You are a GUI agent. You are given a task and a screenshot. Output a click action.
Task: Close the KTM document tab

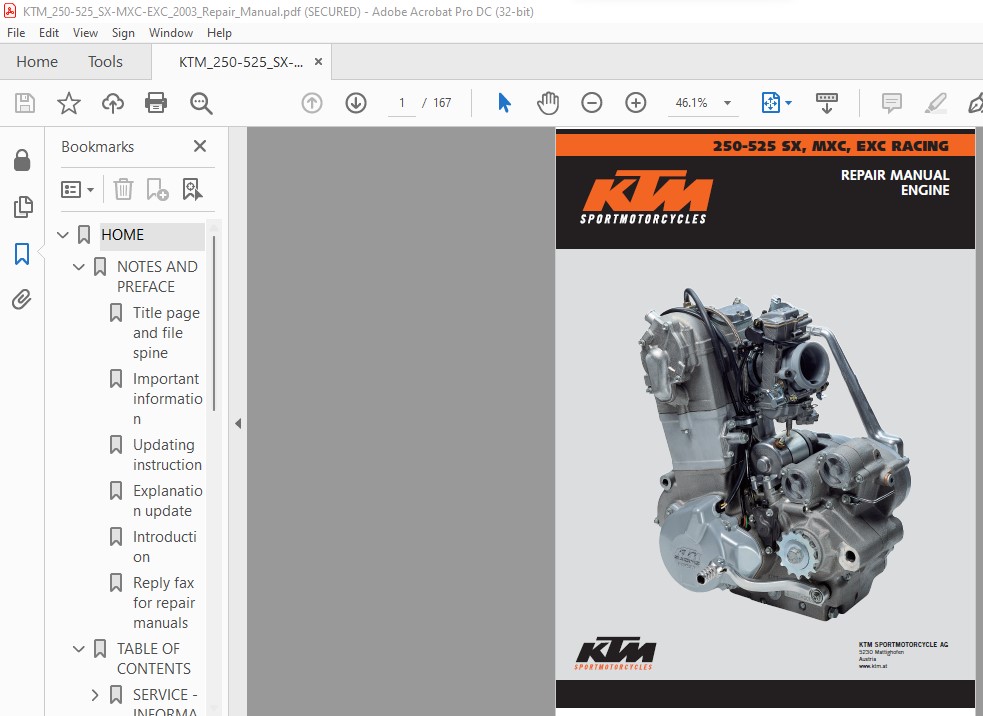pyautogui.click(x=318, y=61)
